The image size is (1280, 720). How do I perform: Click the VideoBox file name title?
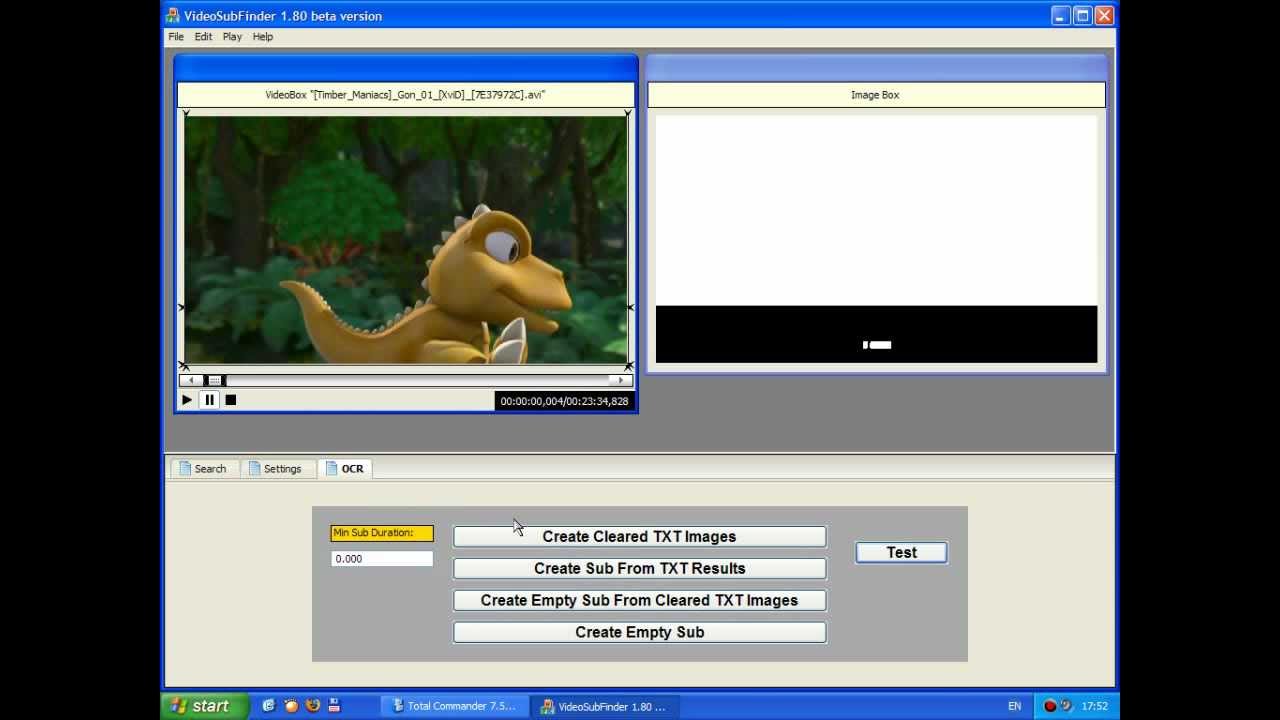pyautogui.click(x=405, y=95)
